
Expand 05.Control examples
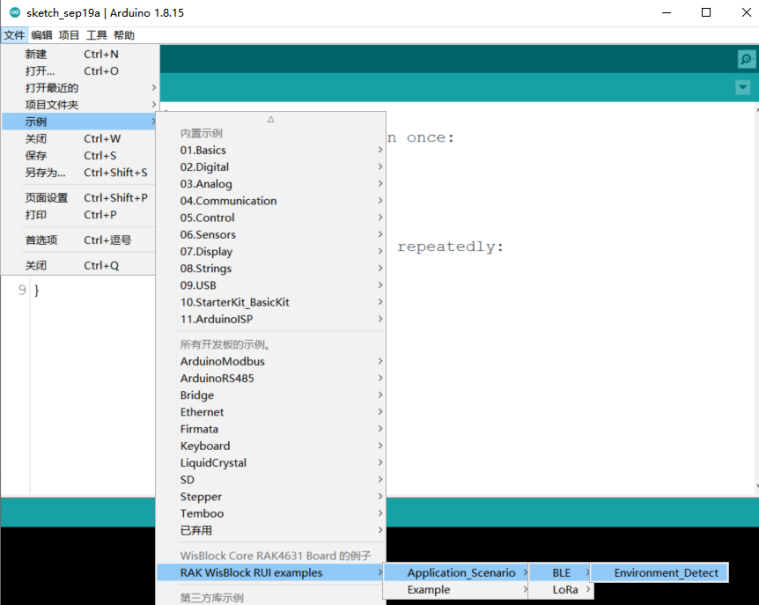pos(271,218)
